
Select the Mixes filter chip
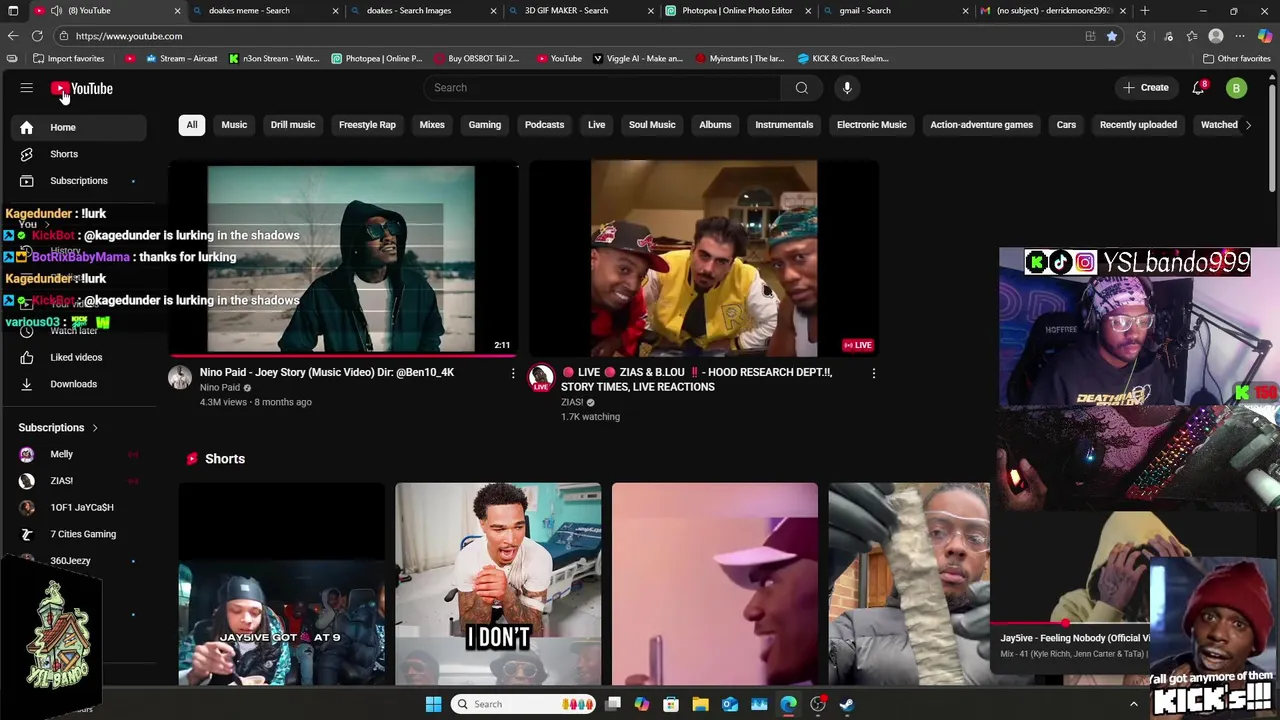(432, 125)
